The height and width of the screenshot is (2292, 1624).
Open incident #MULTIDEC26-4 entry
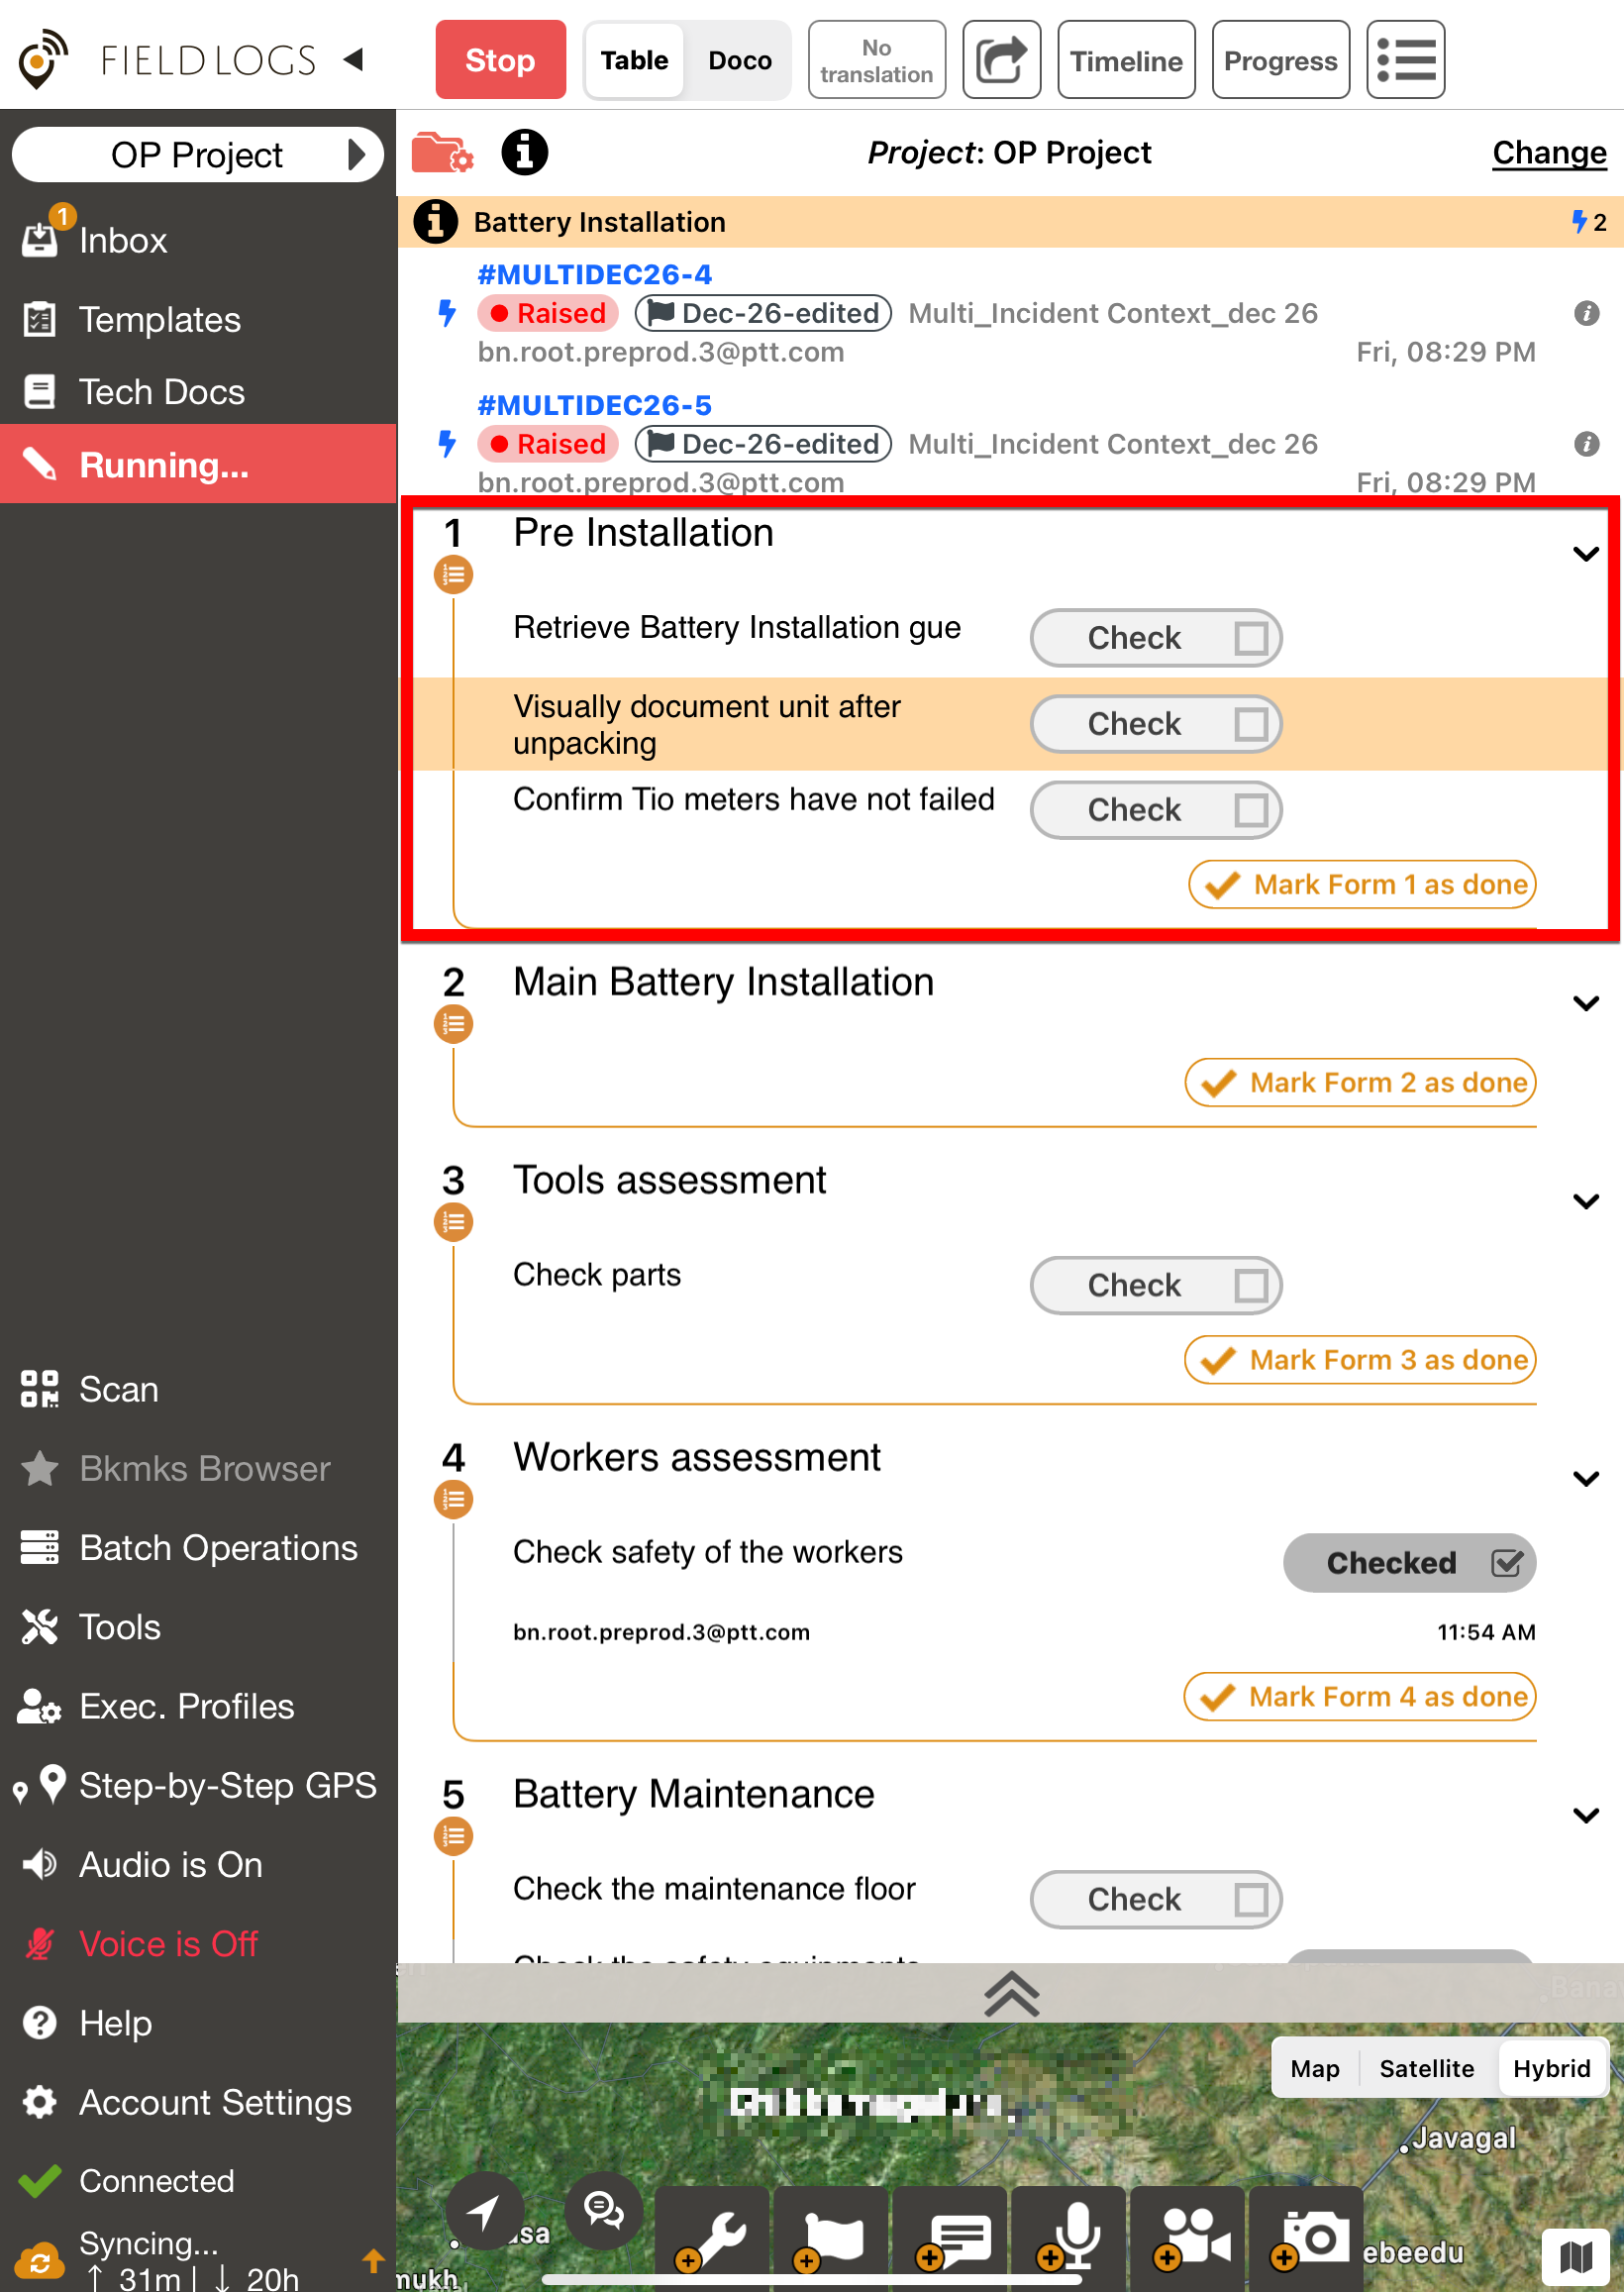pos(594,274)
